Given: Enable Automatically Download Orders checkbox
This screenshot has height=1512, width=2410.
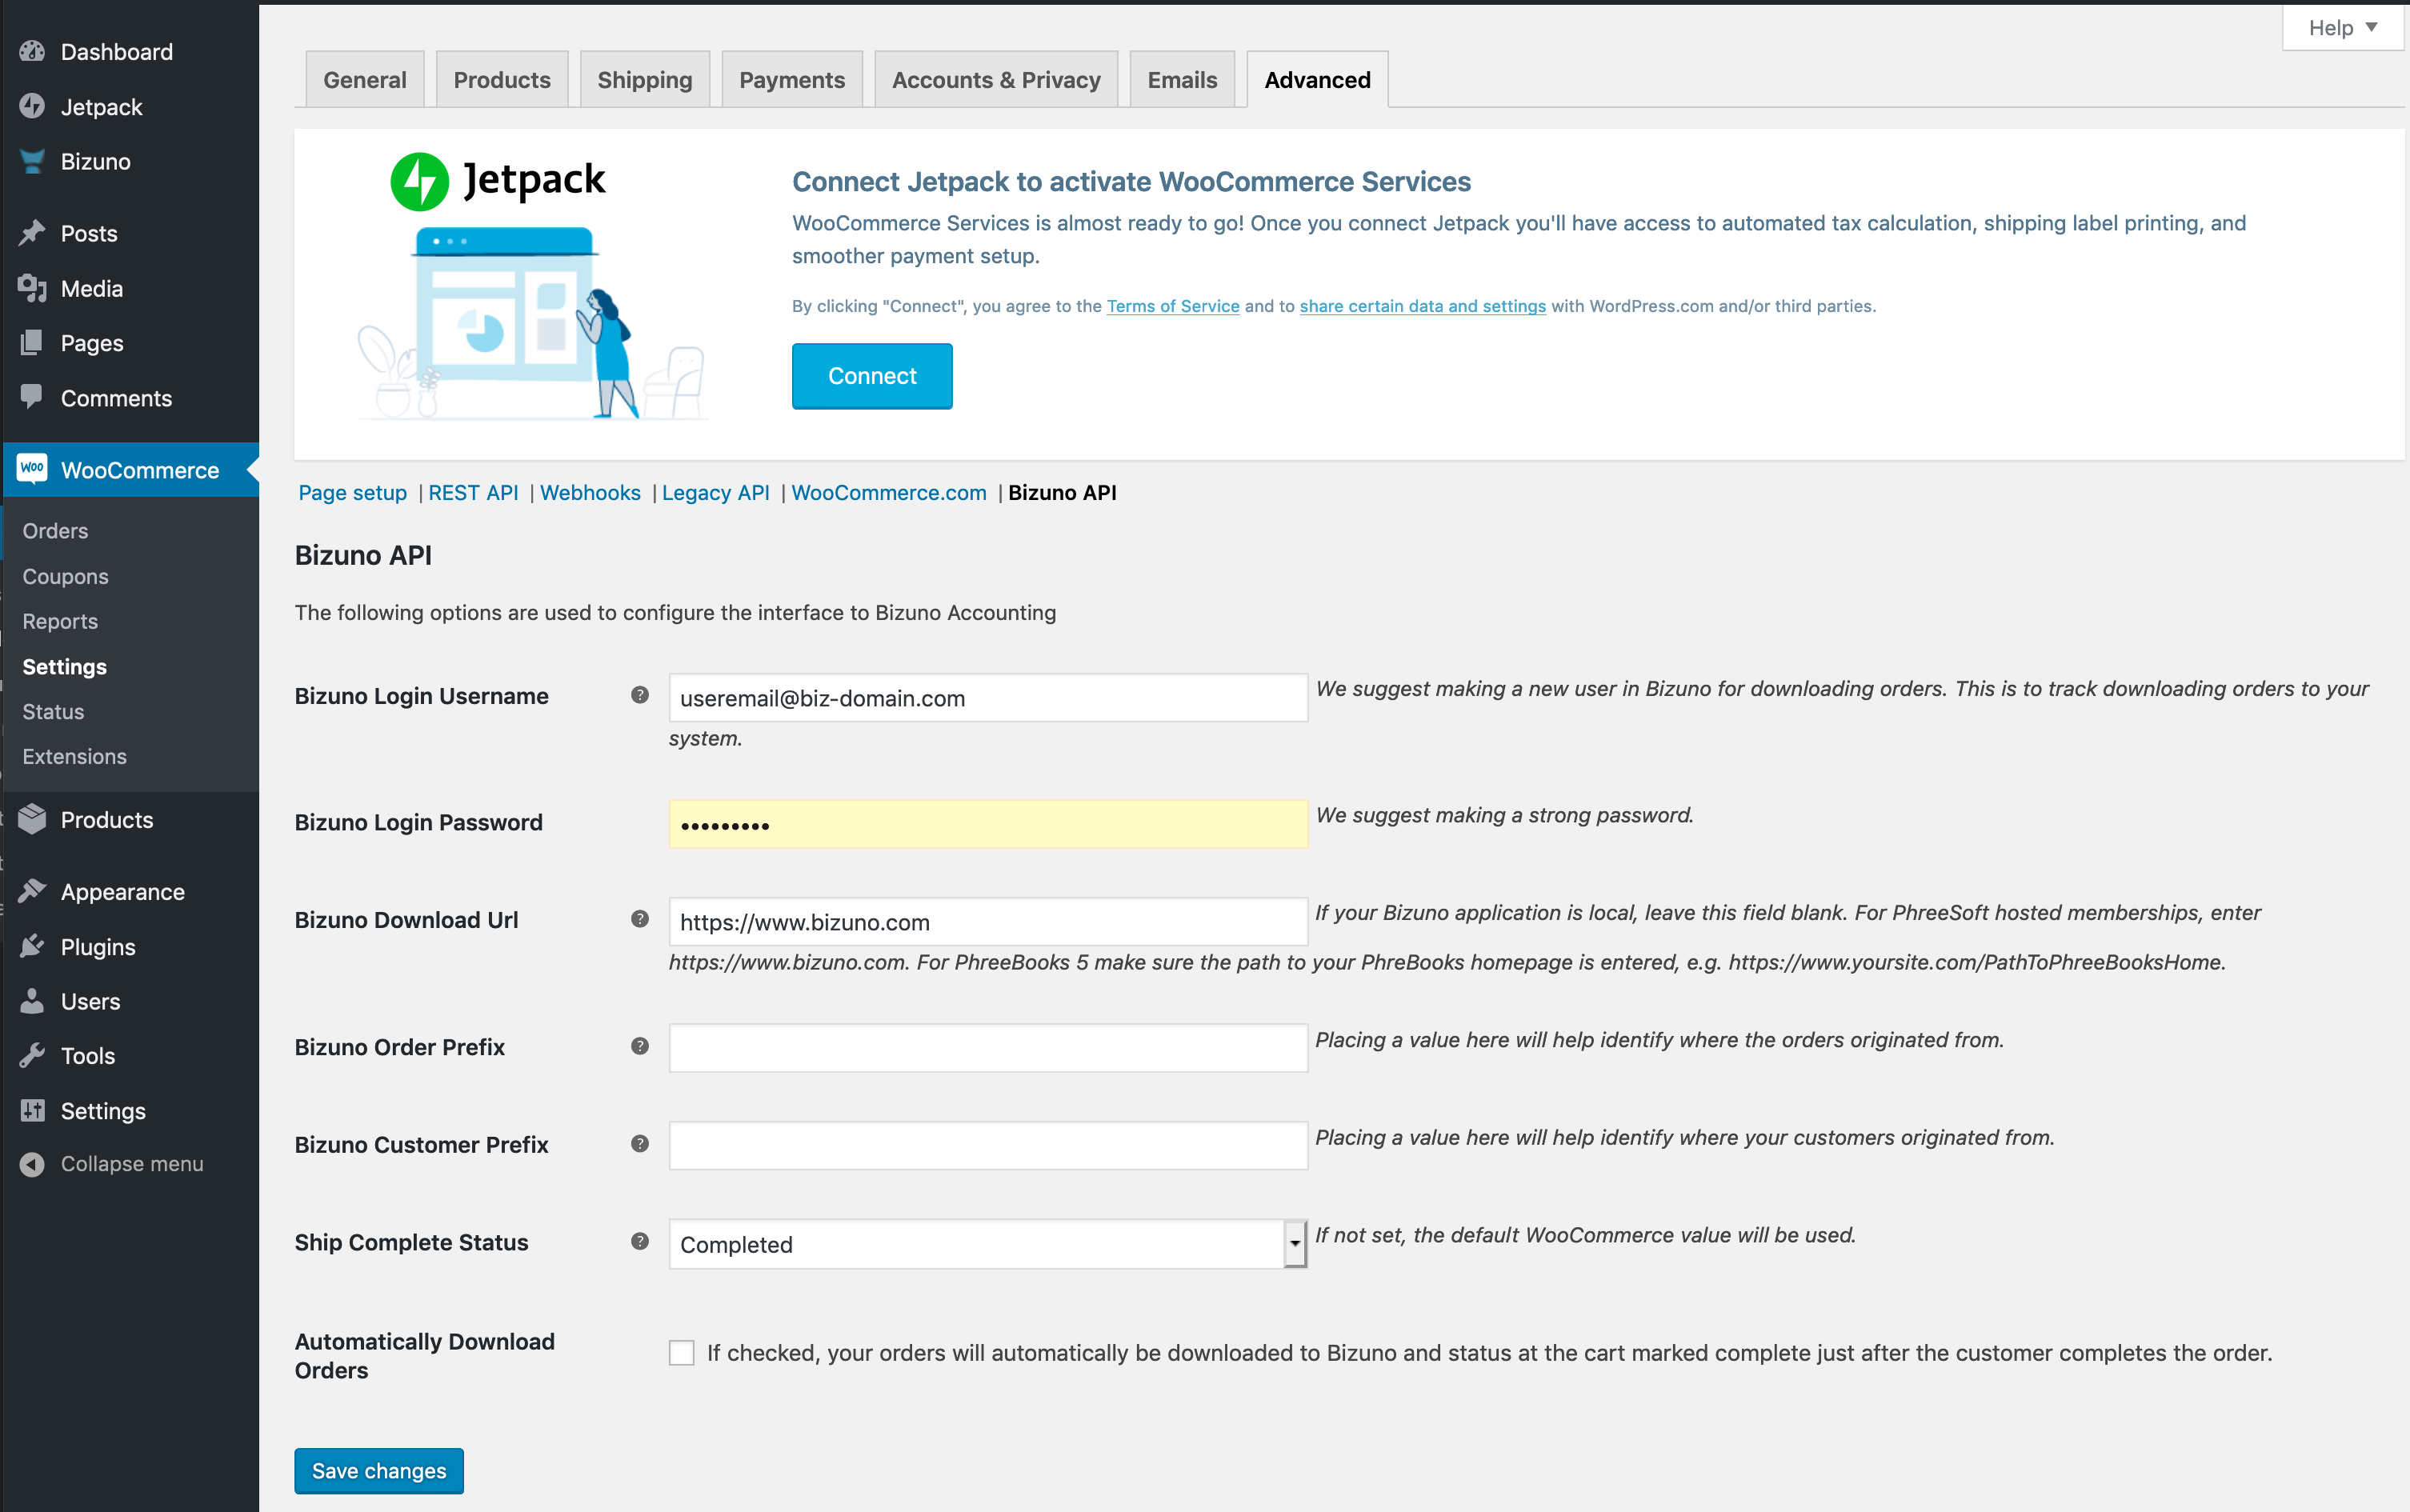Looking at the screenshot, I should tap(683, 1352).
